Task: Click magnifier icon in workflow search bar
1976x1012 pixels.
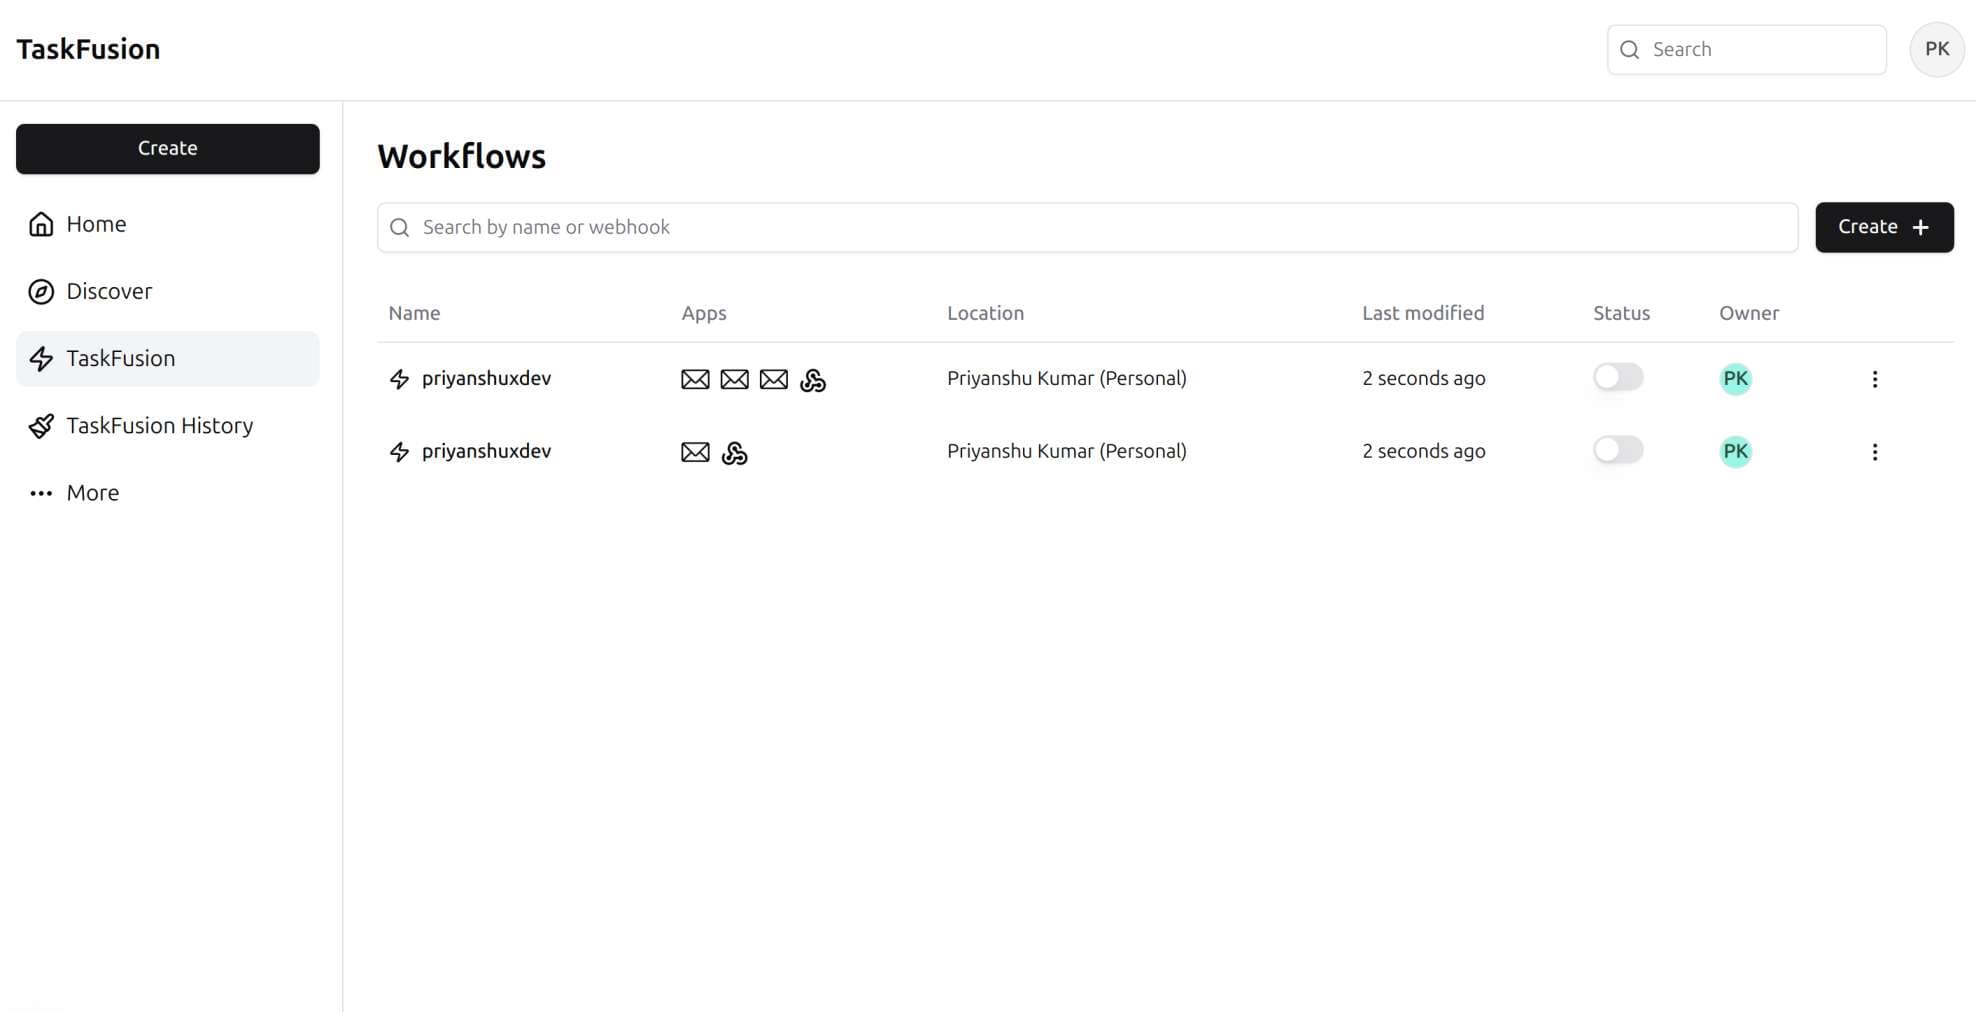Action: pos(399,228)
